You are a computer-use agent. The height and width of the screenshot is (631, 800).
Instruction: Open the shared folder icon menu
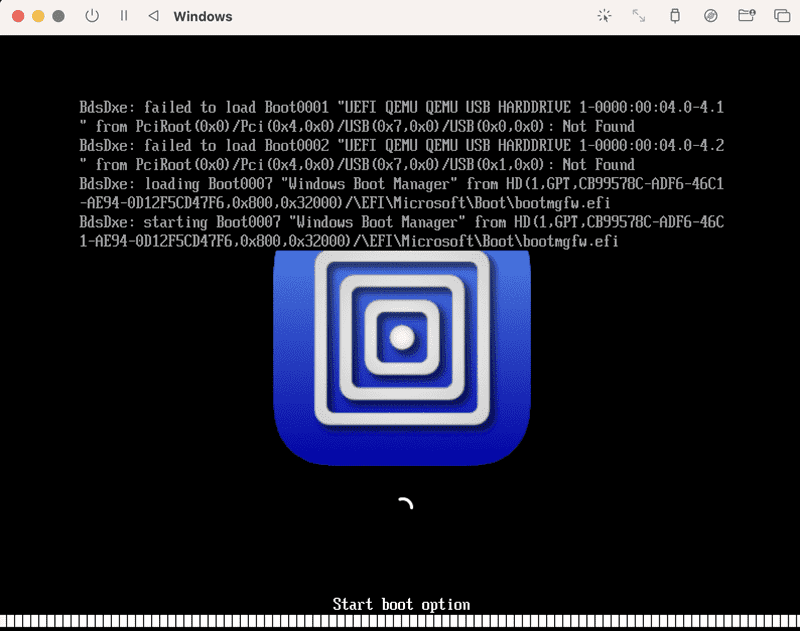tap(746, 16)
